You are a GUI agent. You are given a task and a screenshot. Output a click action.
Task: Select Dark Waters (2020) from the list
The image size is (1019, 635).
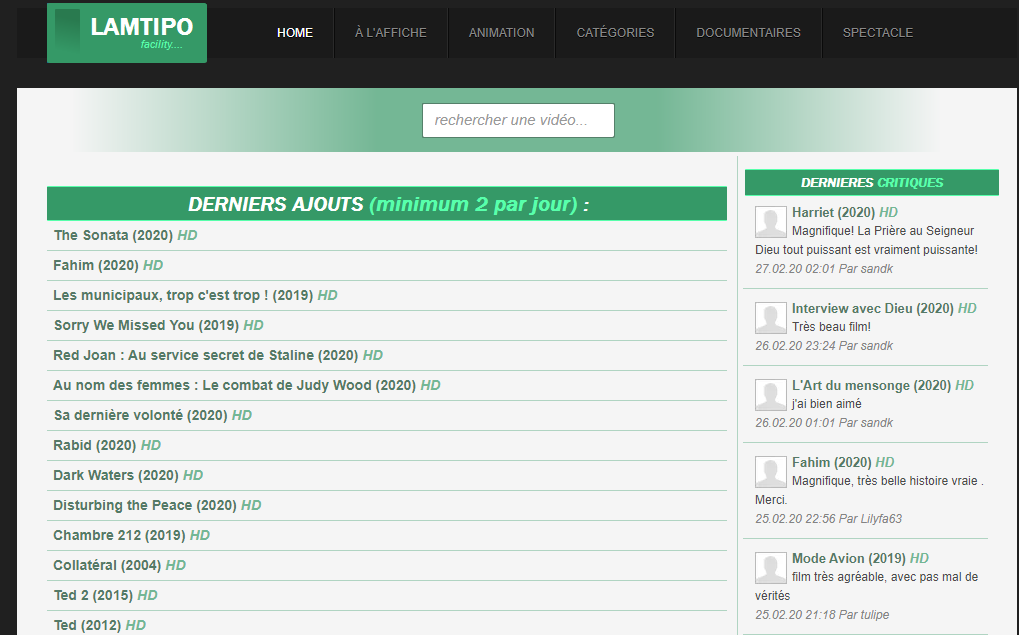[116, 475]
